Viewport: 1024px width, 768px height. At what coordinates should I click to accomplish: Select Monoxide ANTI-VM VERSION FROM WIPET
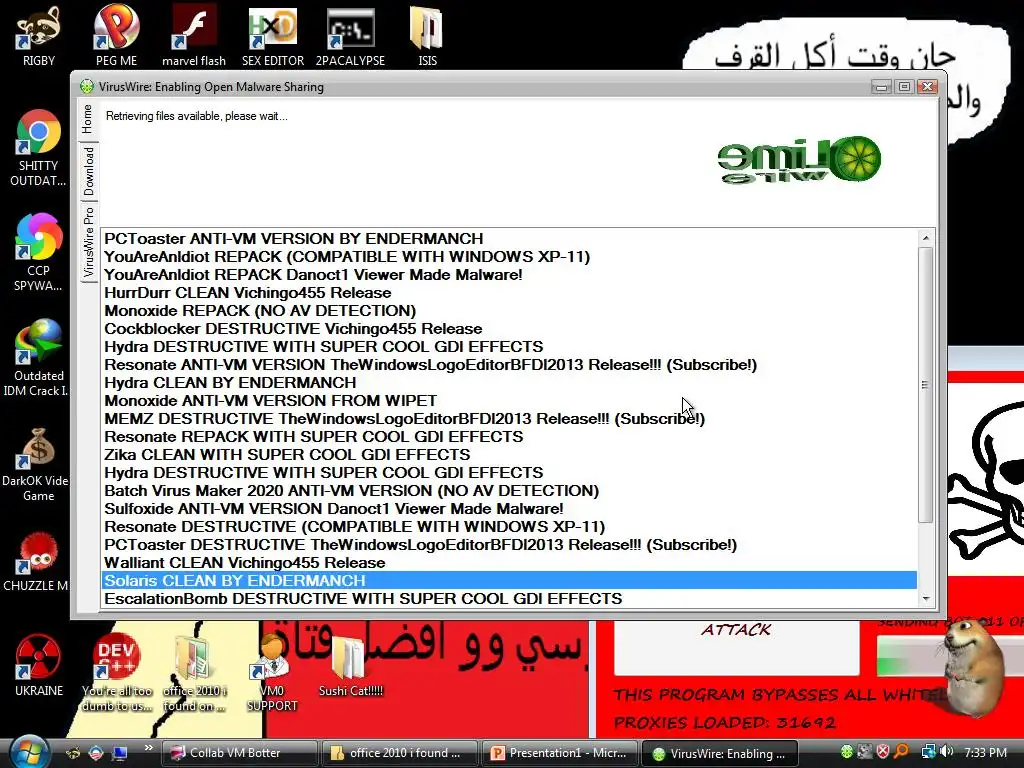(509, 400)
